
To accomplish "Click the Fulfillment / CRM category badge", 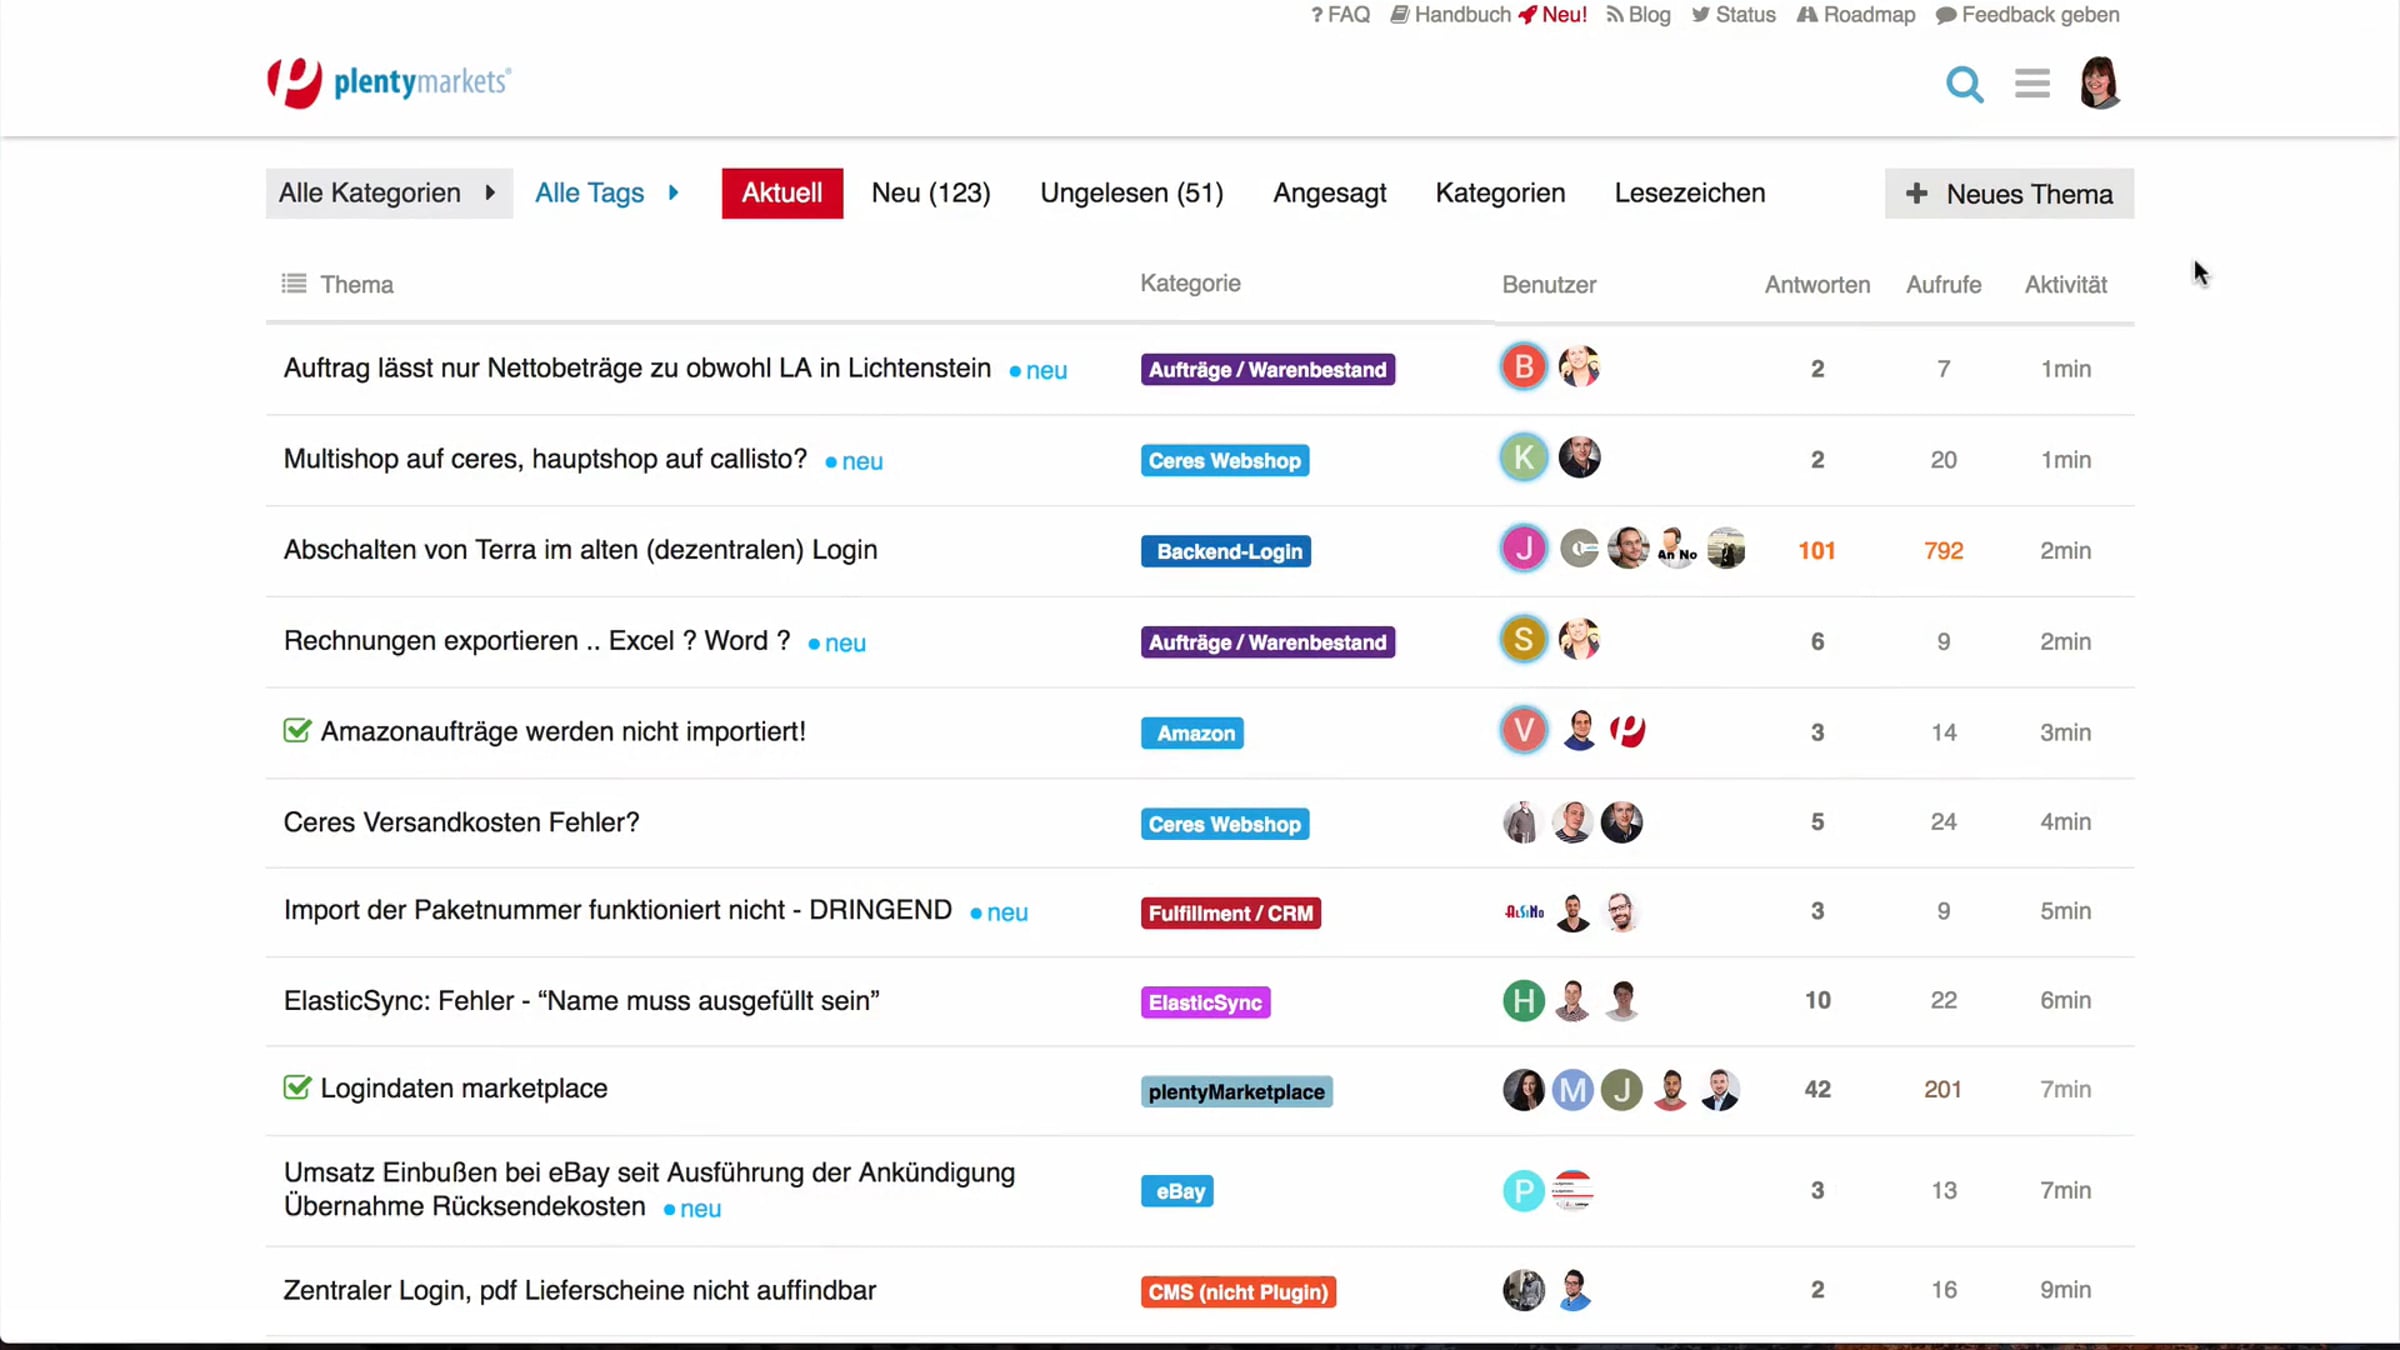I will [x=1231, y=913].
